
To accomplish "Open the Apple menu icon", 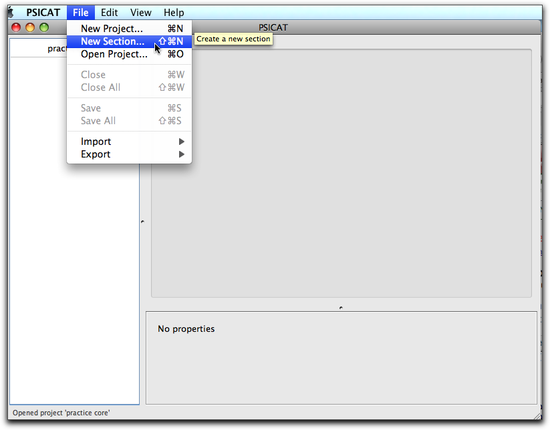I will pyautogui.click(x=11, y=13).
